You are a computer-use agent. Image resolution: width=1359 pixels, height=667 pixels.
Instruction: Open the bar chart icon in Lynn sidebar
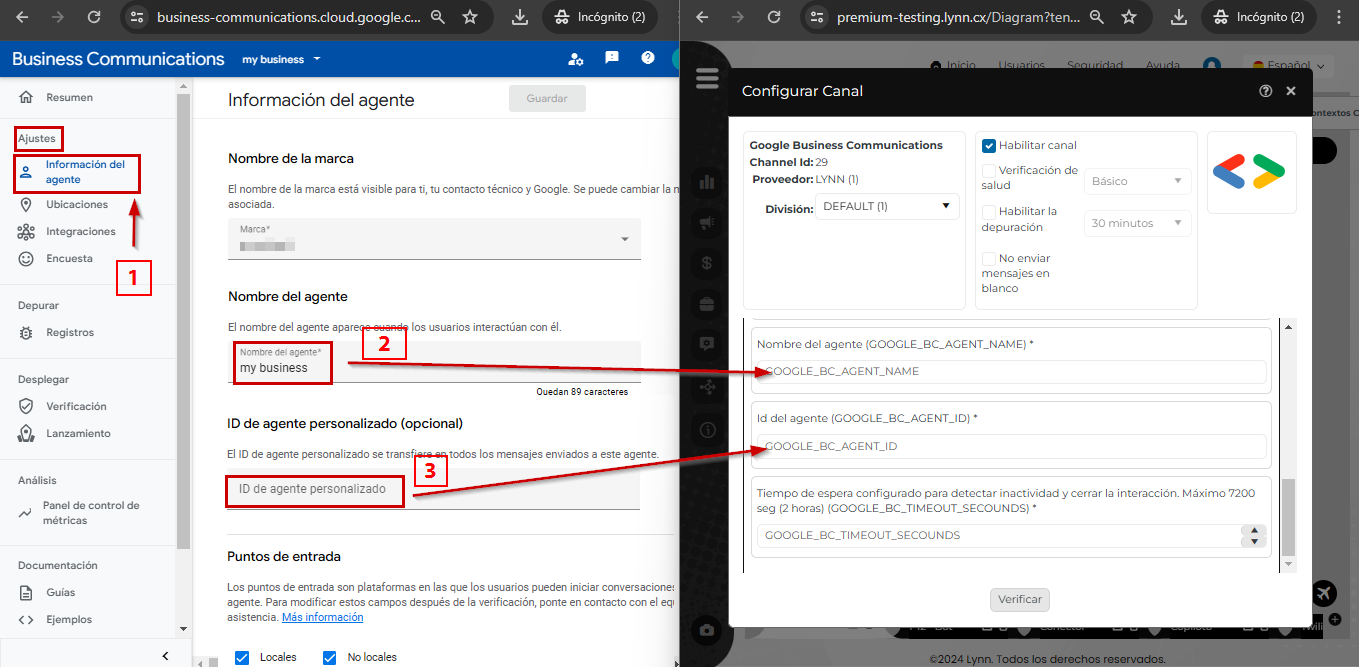pyautogui.click(x=708, y=182)
